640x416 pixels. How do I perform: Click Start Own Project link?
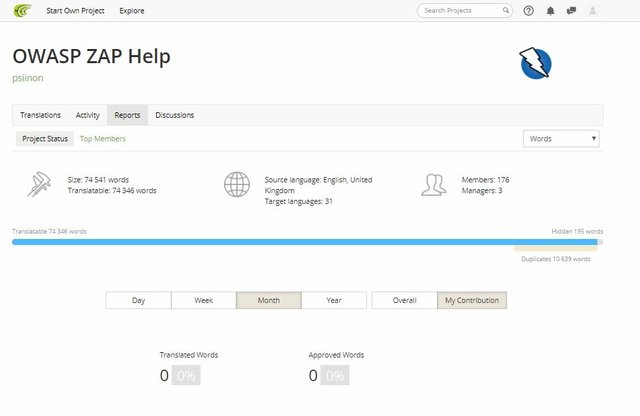coord(75,11)
